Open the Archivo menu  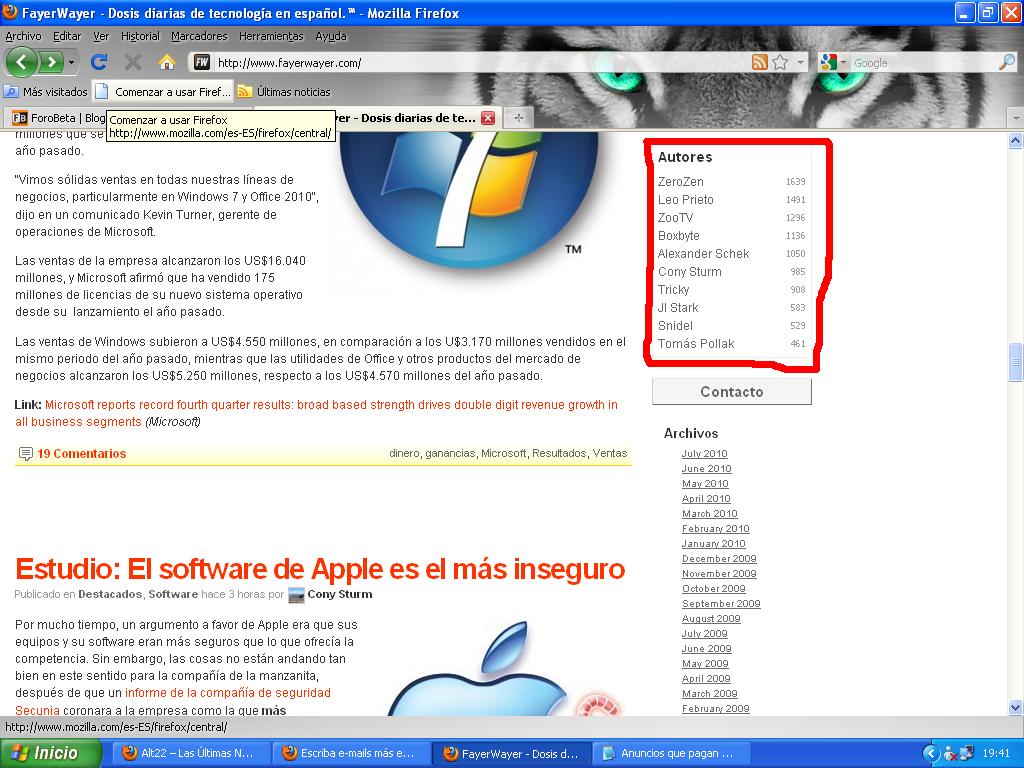click(x=24, y=37)
